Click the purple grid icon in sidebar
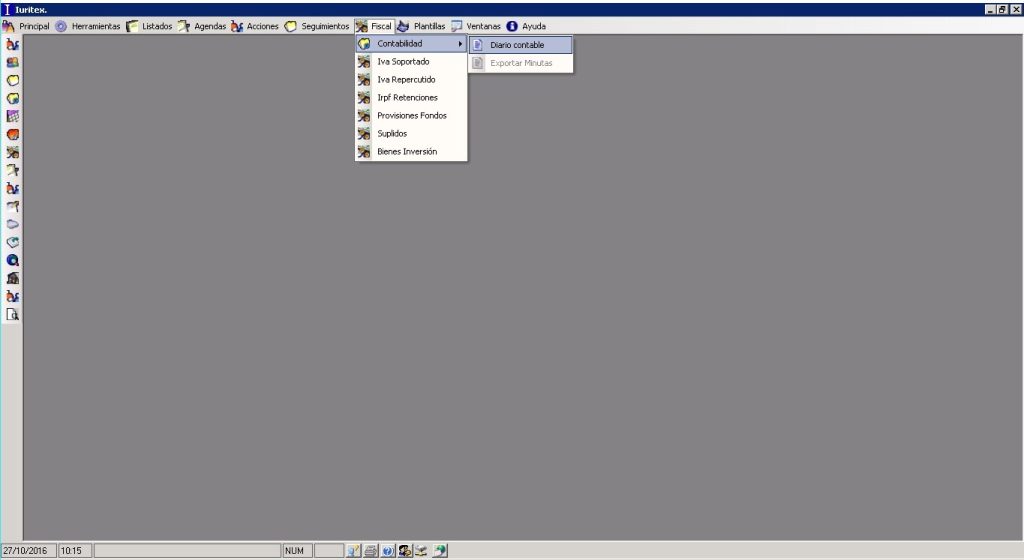The height and width of the screenshot is (560, 1024). pos(13,116)
